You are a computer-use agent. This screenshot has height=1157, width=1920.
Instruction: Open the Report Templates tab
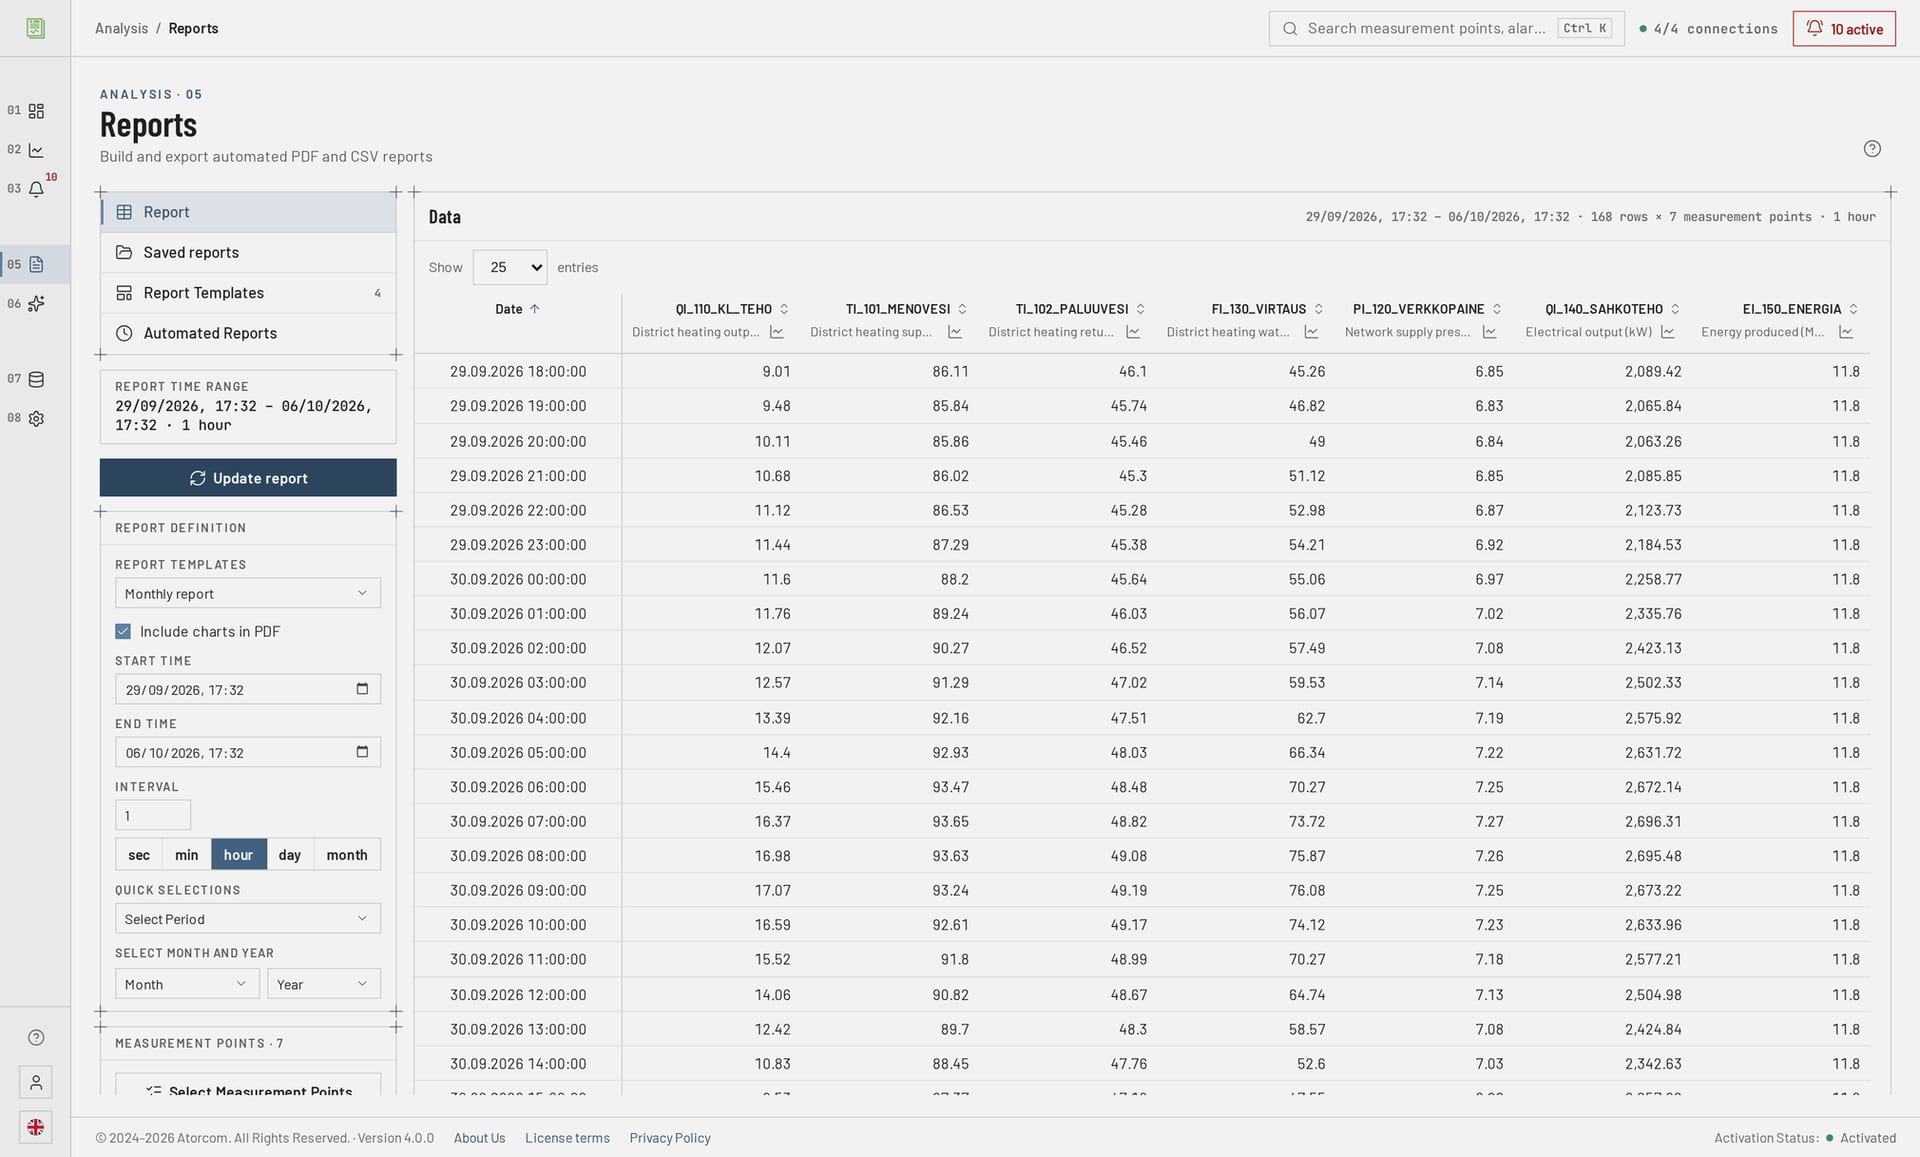(x=248, y=293)
